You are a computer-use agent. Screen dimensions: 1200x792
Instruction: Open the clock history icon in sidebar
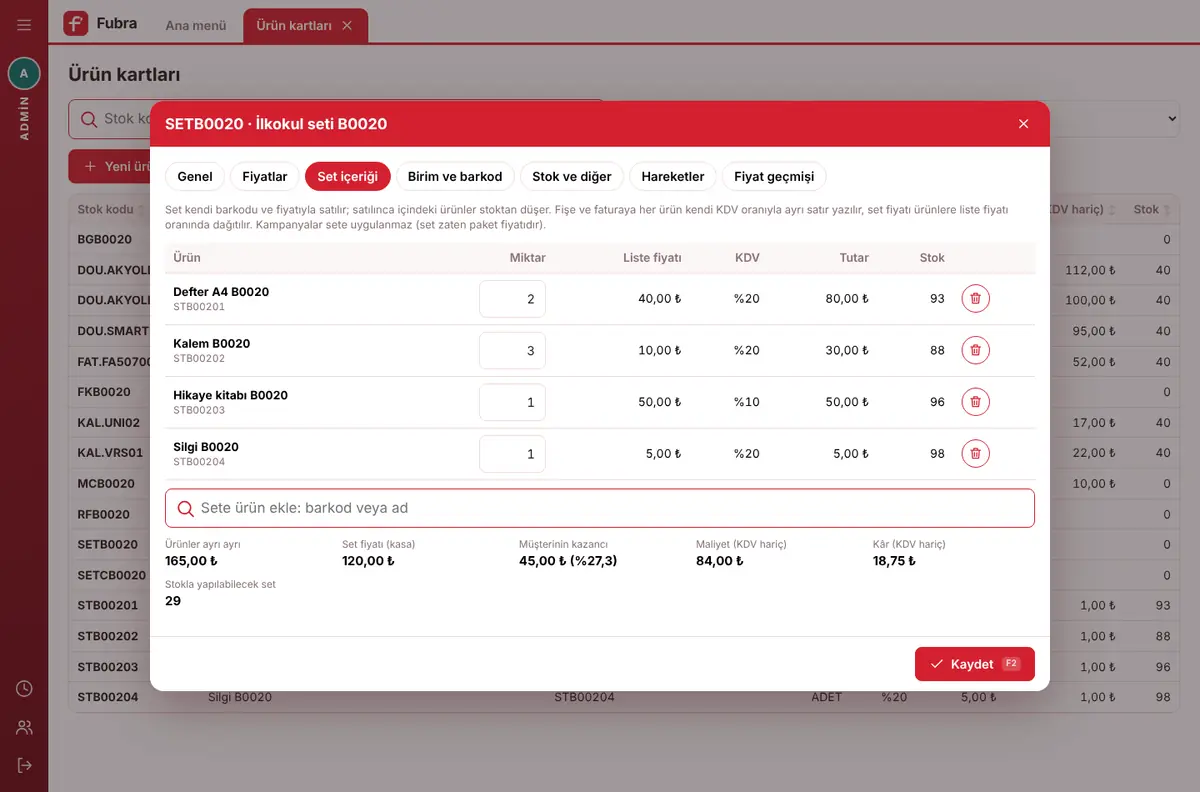click(24, 689)
